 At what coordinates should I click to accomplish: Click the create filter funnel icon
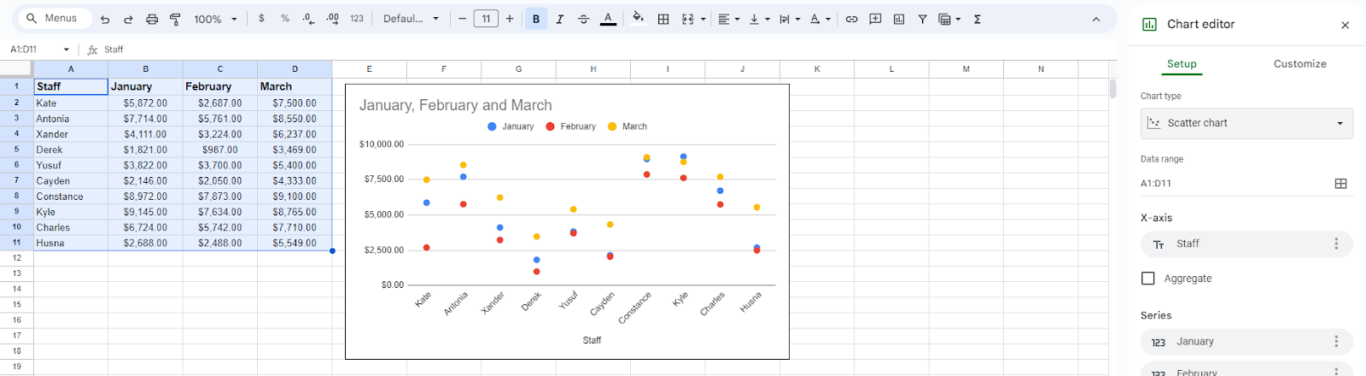tap(922, 19)
